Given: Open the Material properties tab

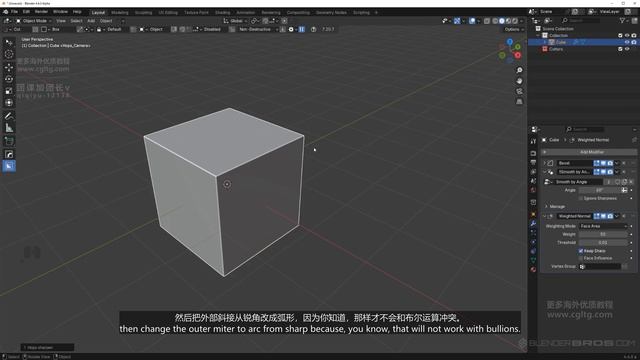Looking at the screenshot, I should coord(533,269).
